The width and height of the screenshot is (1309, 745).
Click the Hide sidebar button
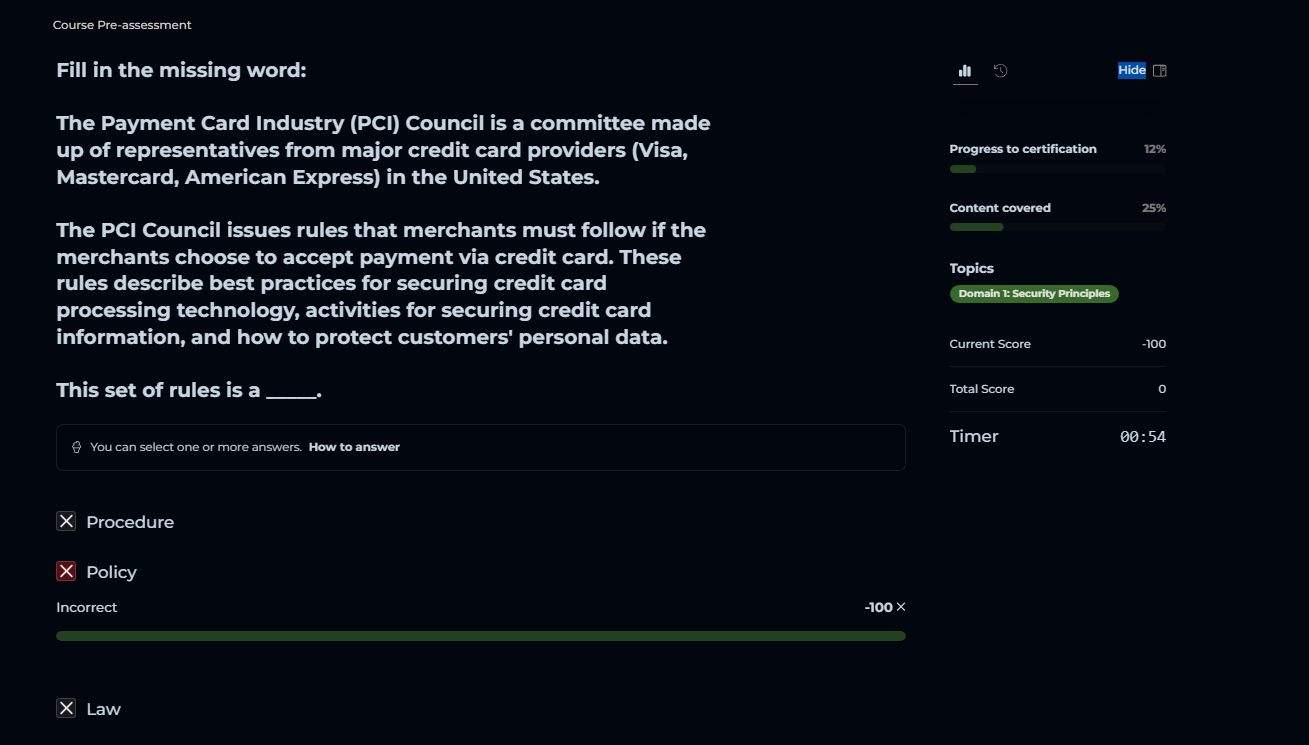[1131, 70]
